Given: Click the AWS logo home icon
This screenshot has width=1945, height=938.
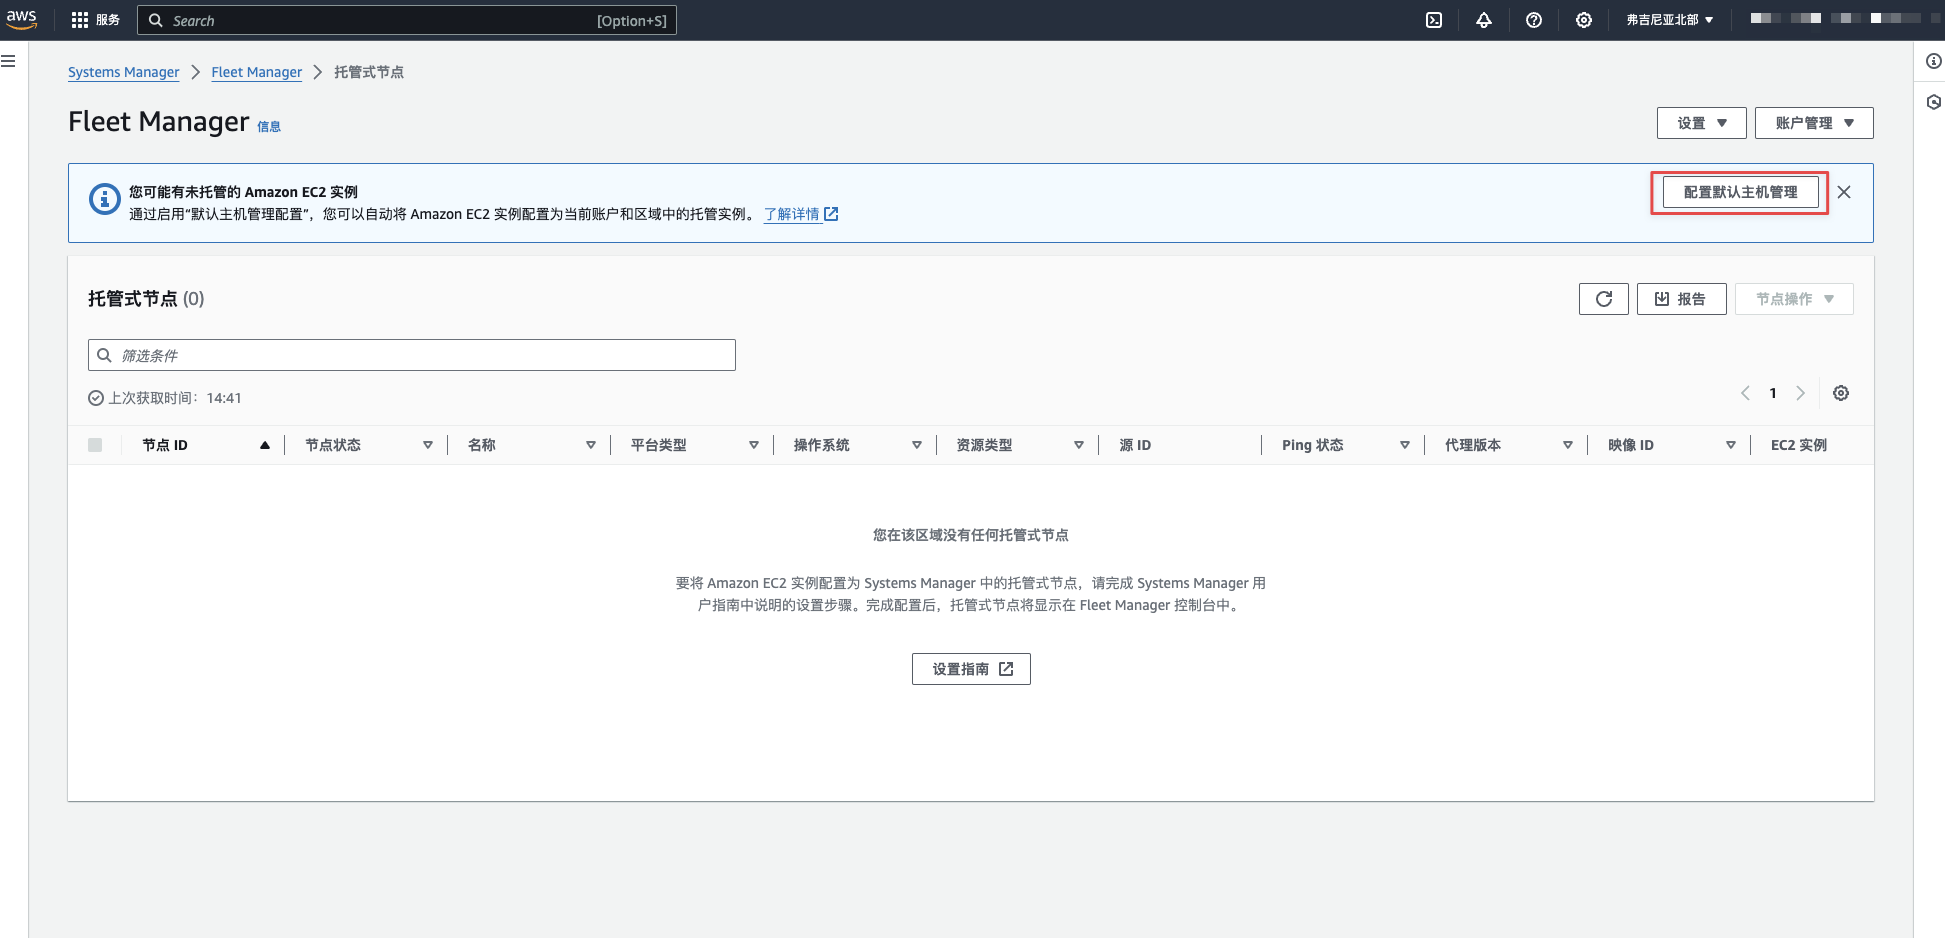Looking at the screenshot, I should pos(21,19).
